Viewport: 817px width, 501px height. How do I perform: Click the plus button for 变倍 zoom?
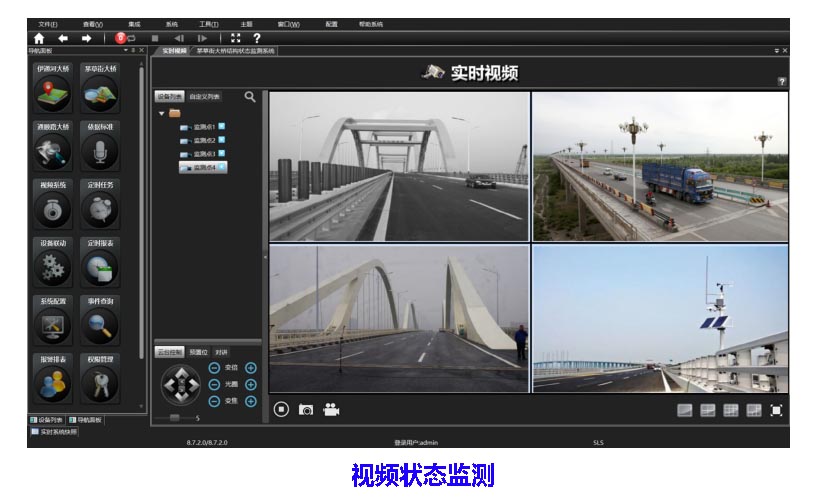(x=251, y=368)
